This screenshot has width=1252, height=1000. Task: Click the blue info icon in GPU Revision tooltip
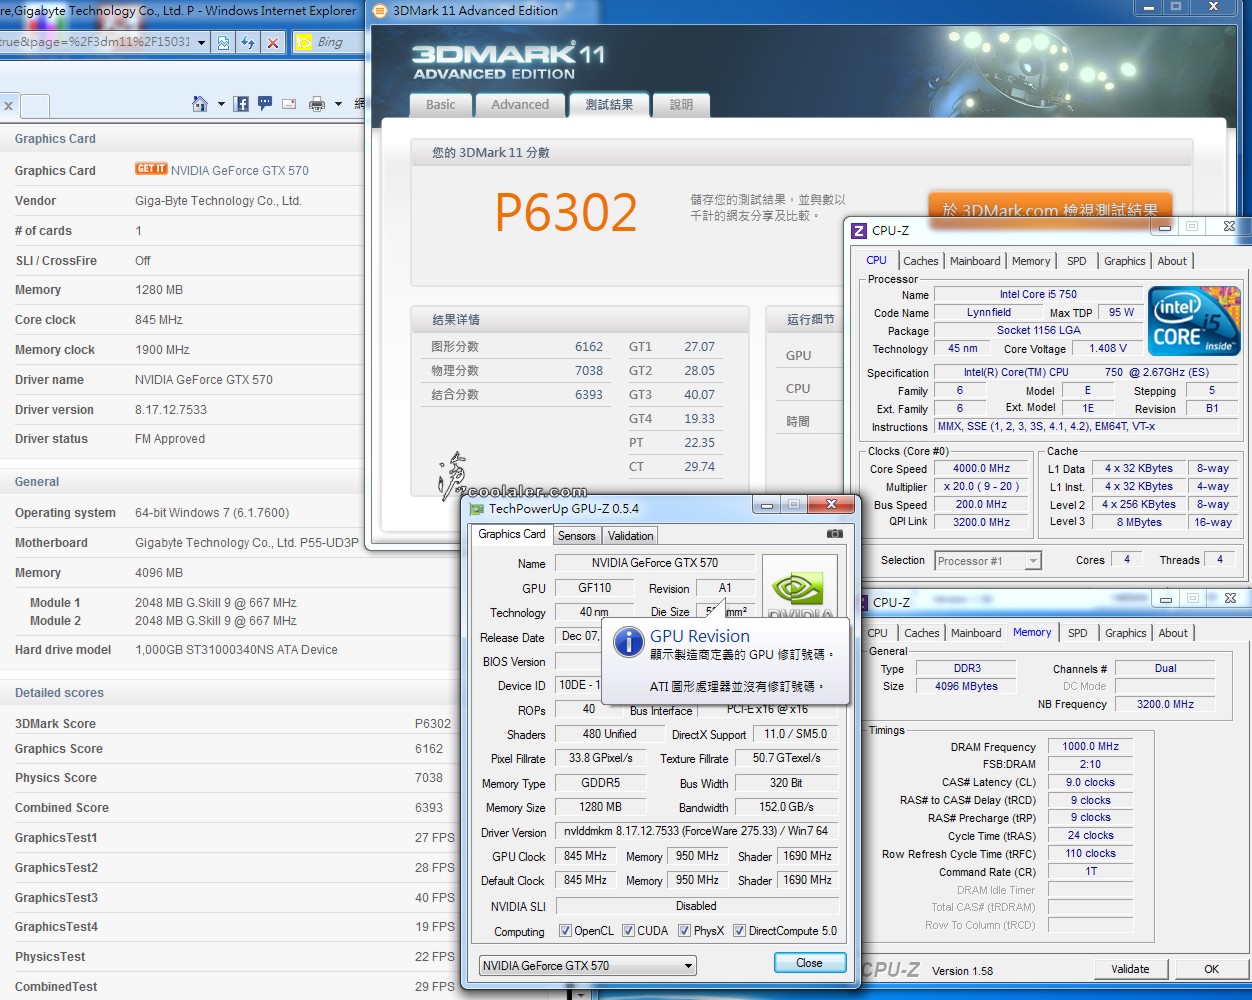click(628, 642)
